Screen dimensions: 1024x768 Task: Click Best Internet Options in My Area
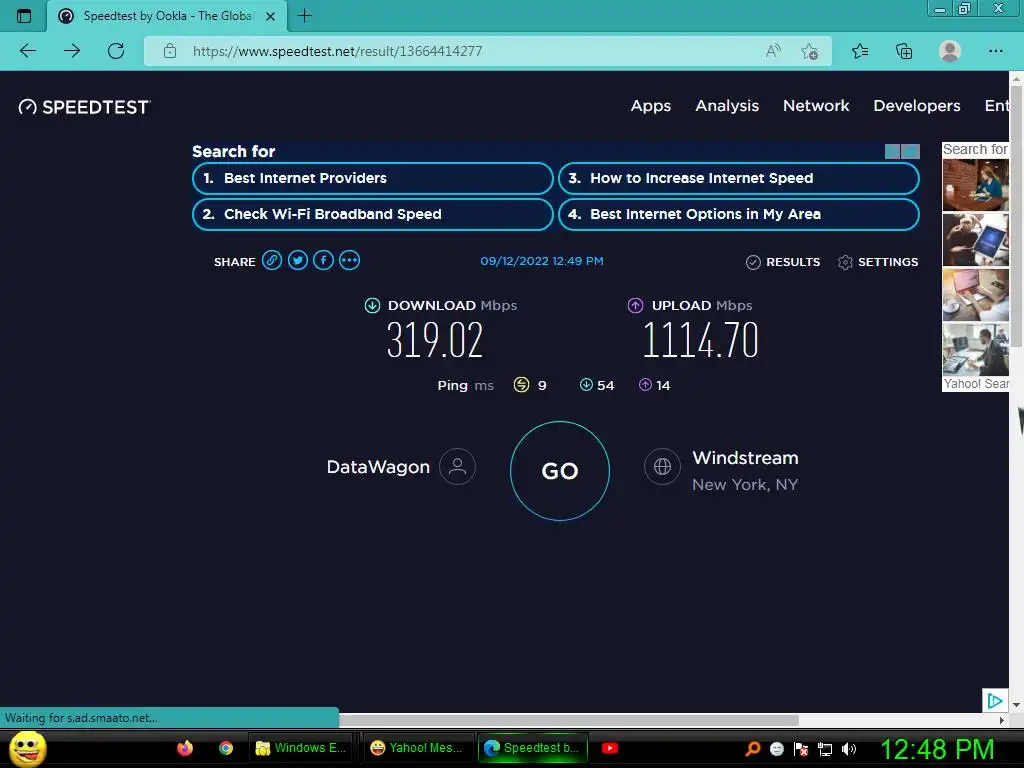click(x=739, y=214)
